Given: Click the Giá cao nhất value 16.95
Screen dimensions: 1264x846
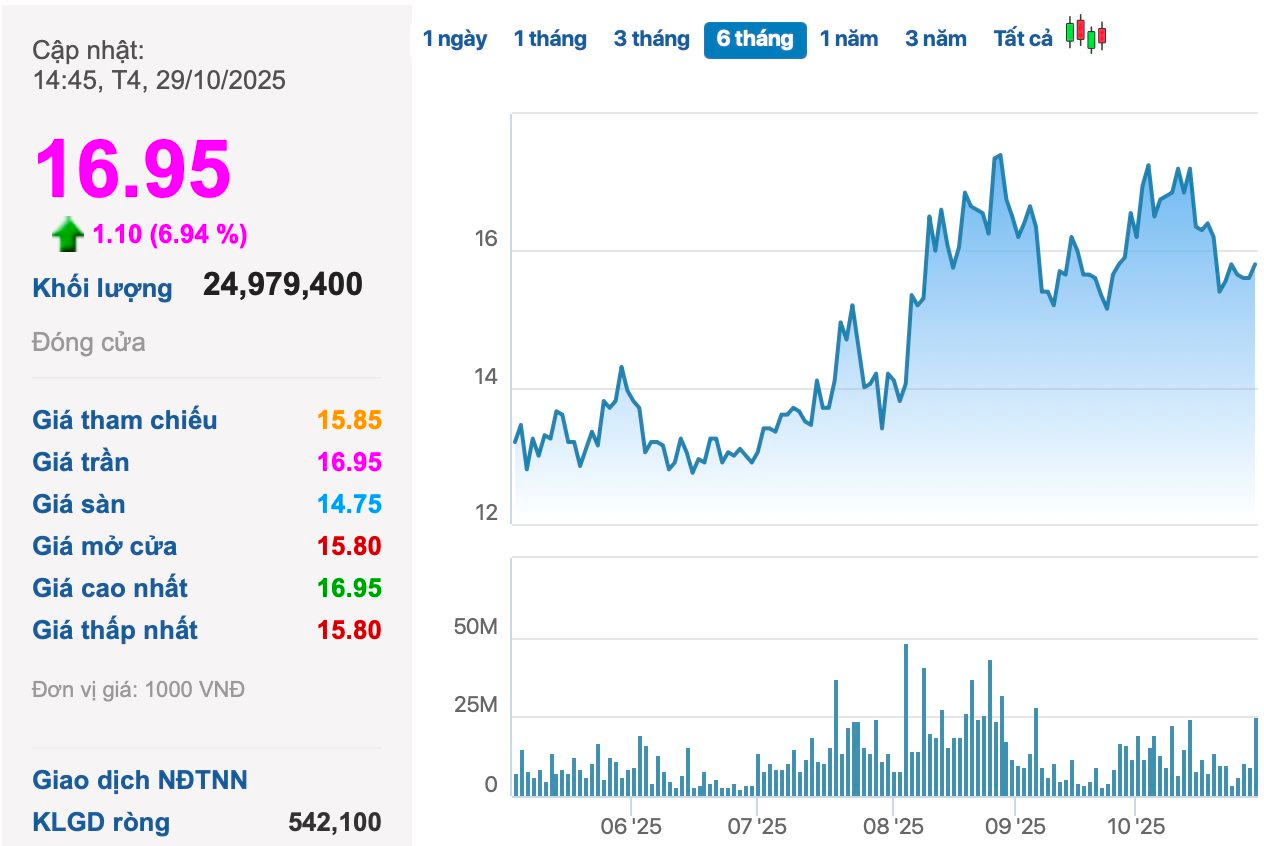Looking at the screenshot, I should [x=350, y=588].
